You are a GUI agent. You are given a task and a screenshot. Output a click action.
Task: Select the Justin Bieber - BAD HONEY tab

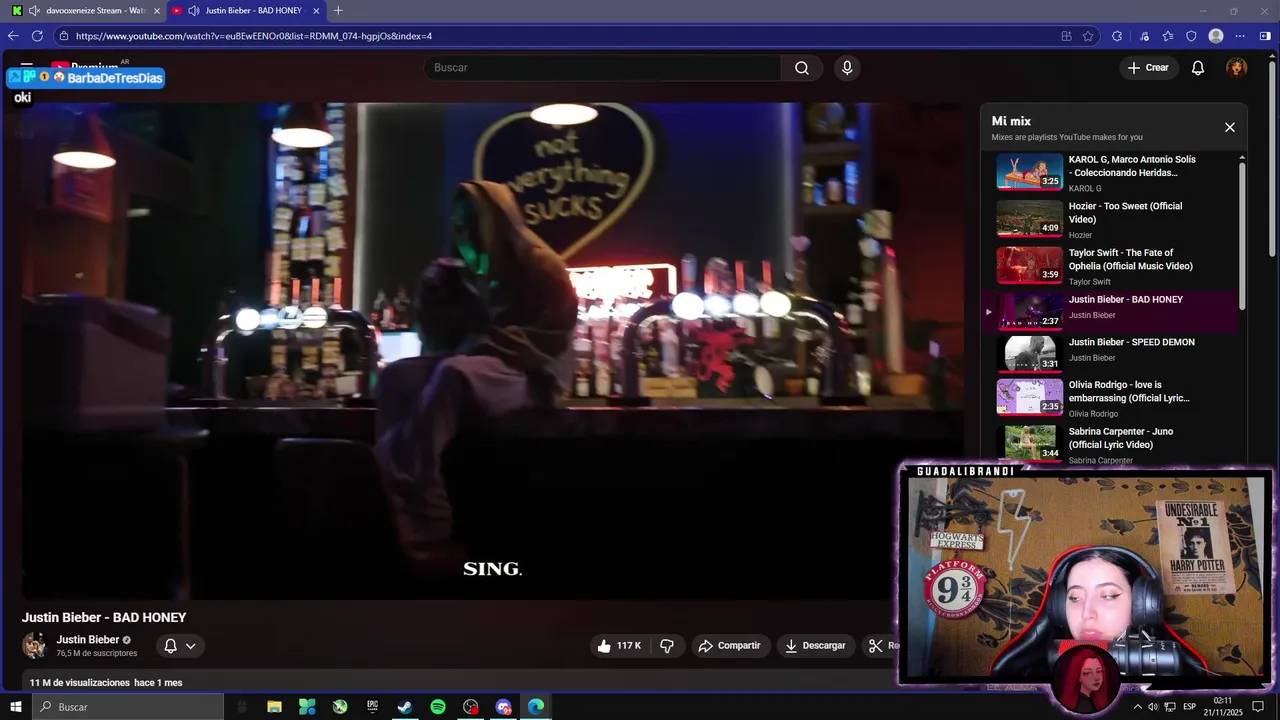pyautogui.click(x=246, y=10)
